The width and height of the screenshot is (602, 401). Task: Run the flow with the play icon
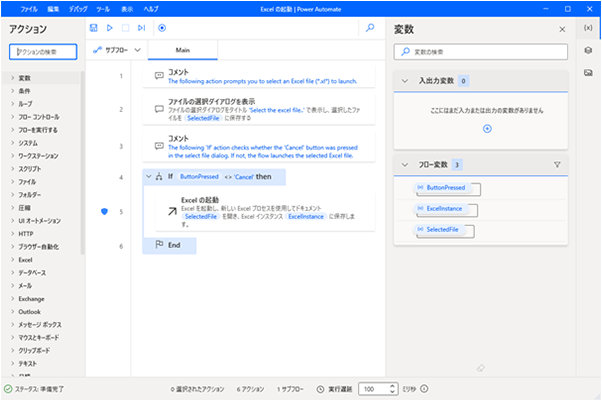tap(109, 28)
